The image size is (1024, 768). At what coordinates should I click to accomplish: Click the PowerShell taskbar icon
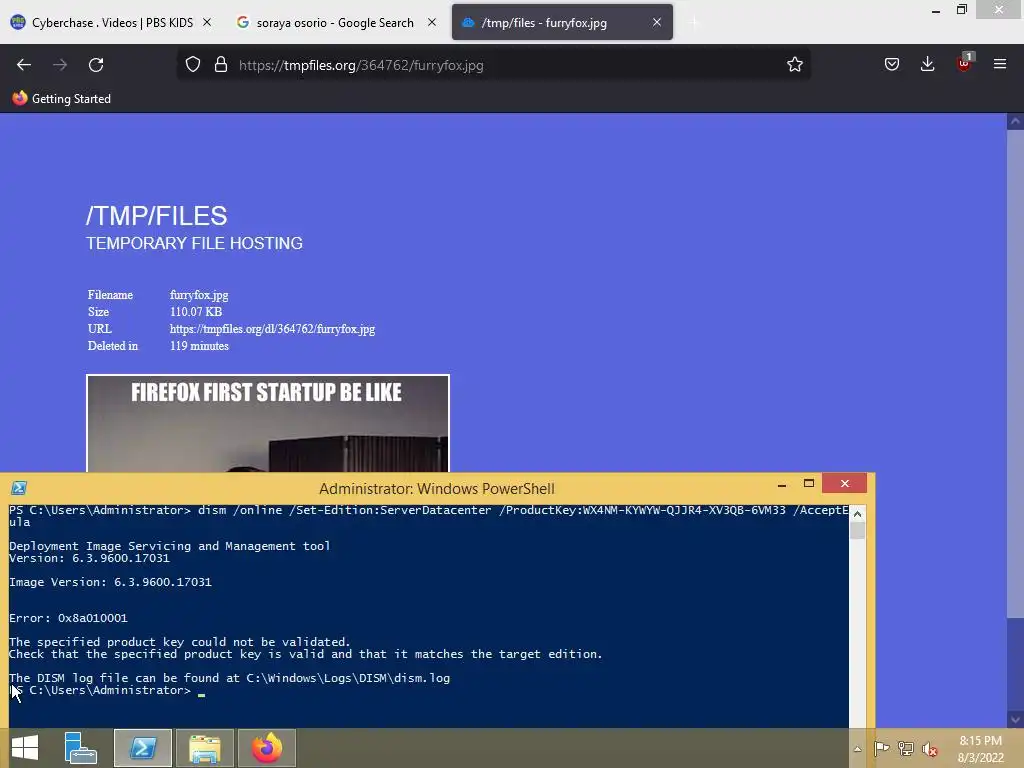coord(143,748)
